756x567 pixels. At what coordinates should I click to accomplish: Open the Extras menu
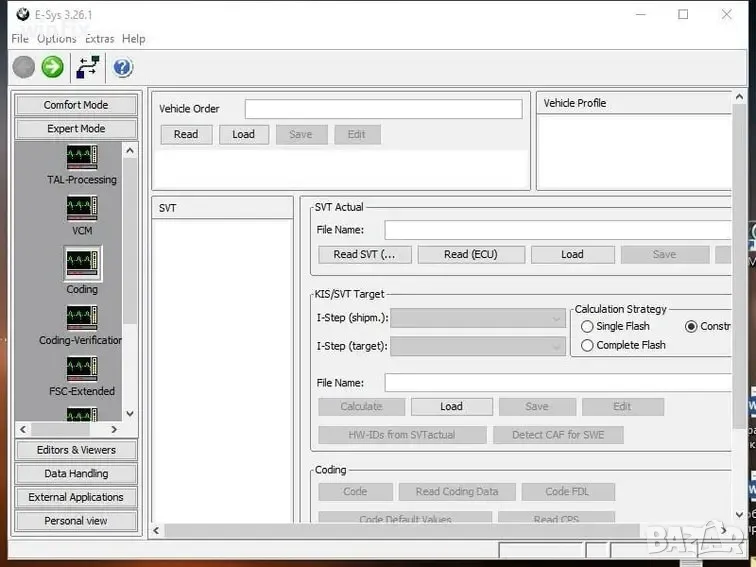tap(100, 39)
